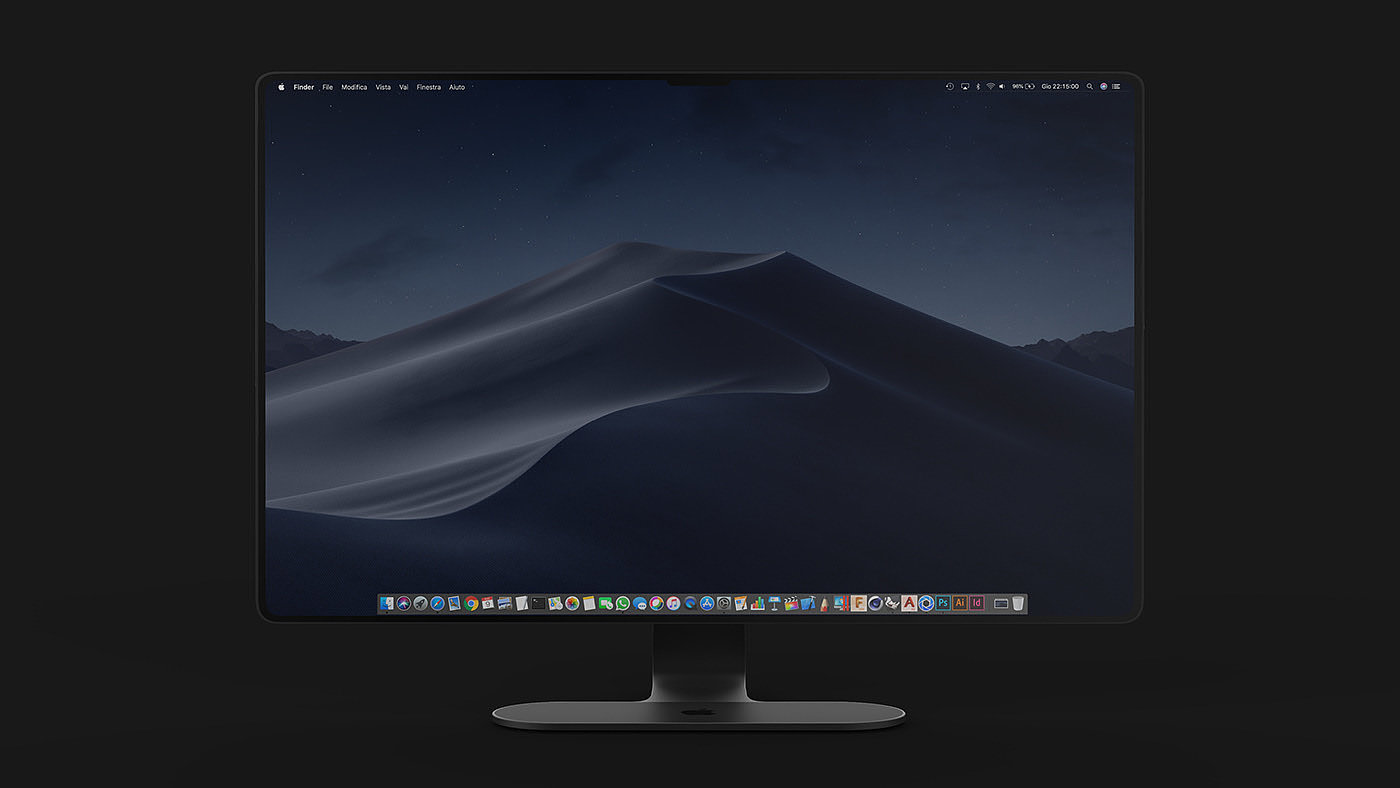The image size is (1400, 788).
Task: Show battery status at 96%
Action: click(x=1023, y=87)
